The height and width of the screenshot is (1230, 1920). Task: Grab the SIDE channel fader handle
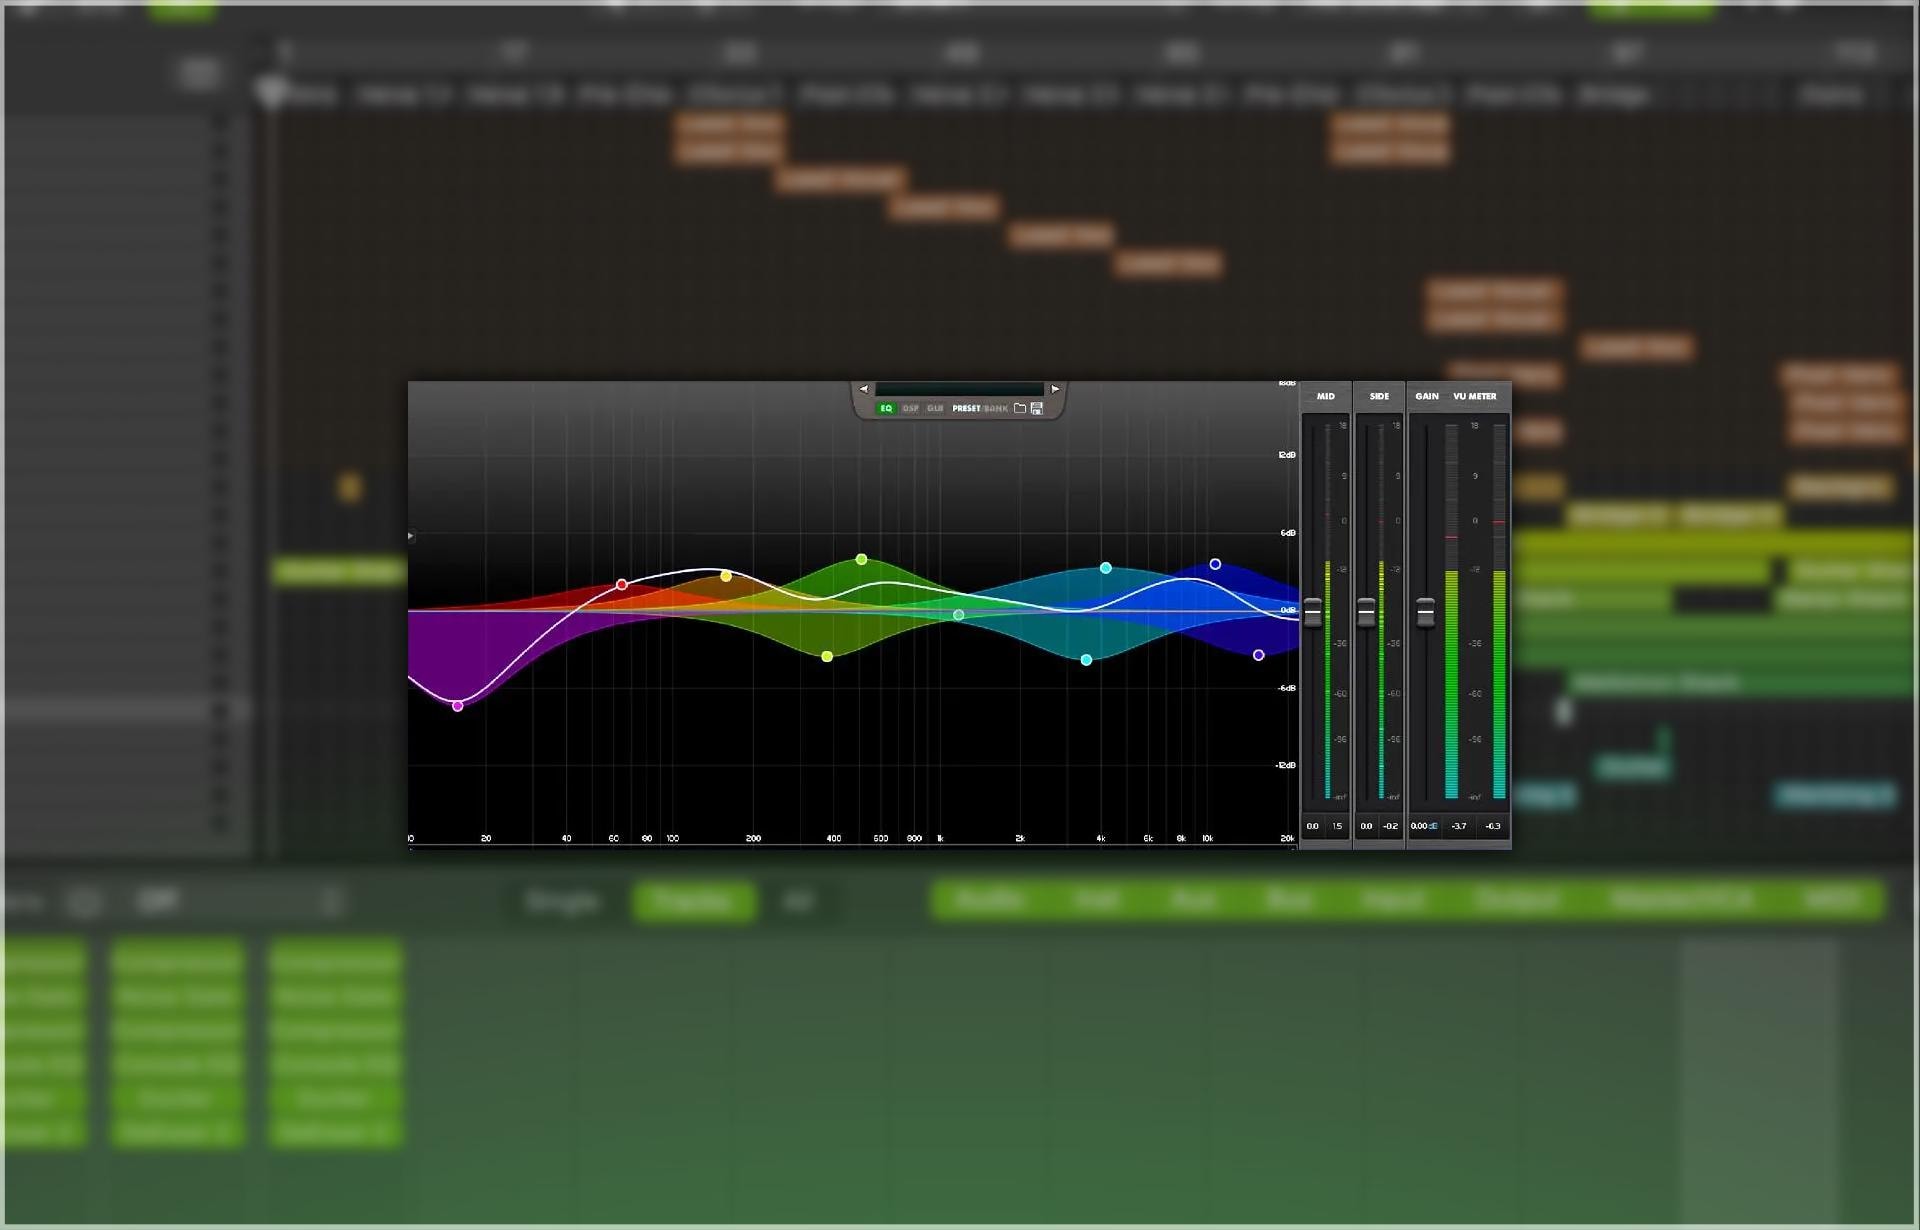[1366, 612]
